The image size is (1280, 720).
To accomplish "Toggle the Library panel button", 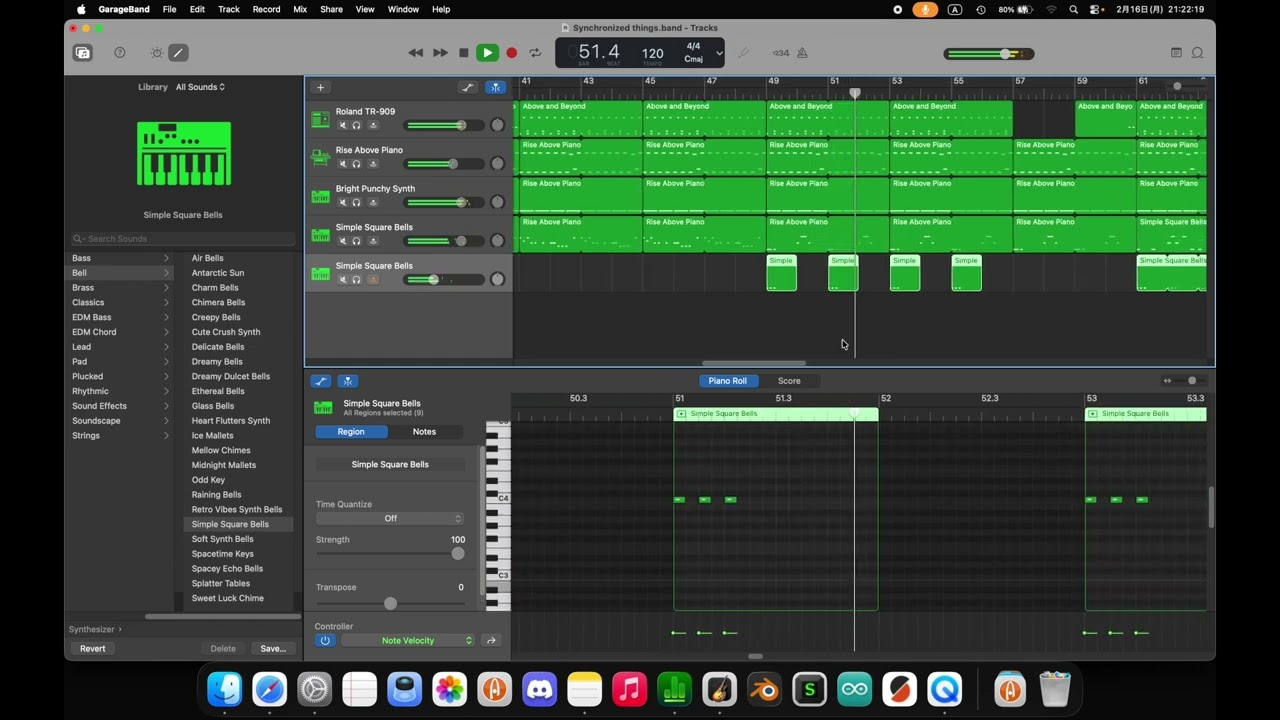I will tap(82, 53).
